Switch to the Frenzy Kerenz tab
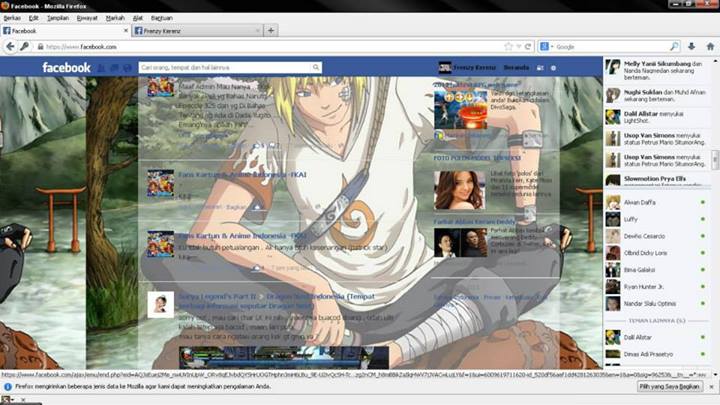The width and height of the screenshot is (720, 405). coord(197,31)
